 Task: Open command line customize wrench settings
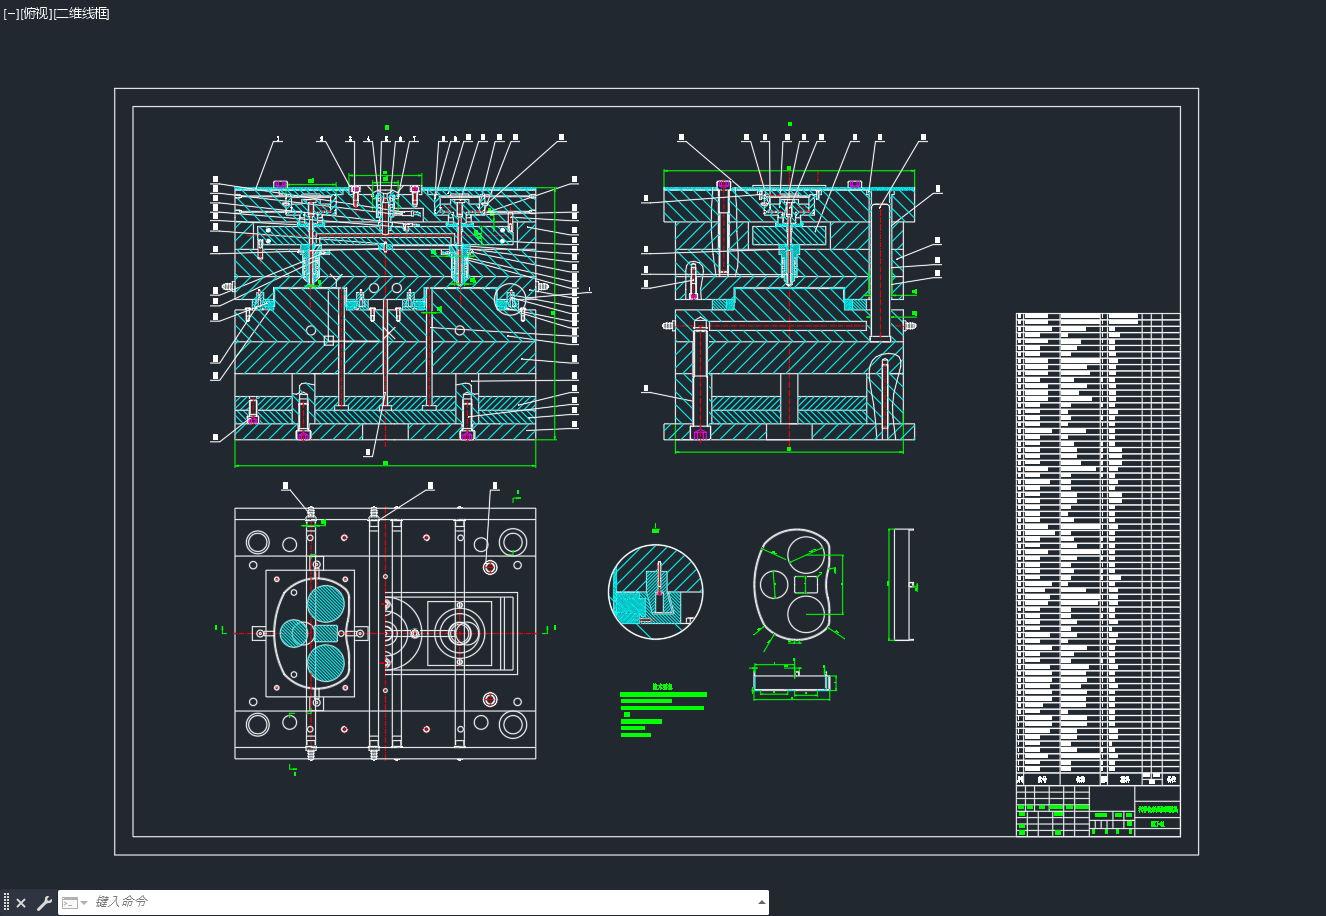click(x=44, y=903)
